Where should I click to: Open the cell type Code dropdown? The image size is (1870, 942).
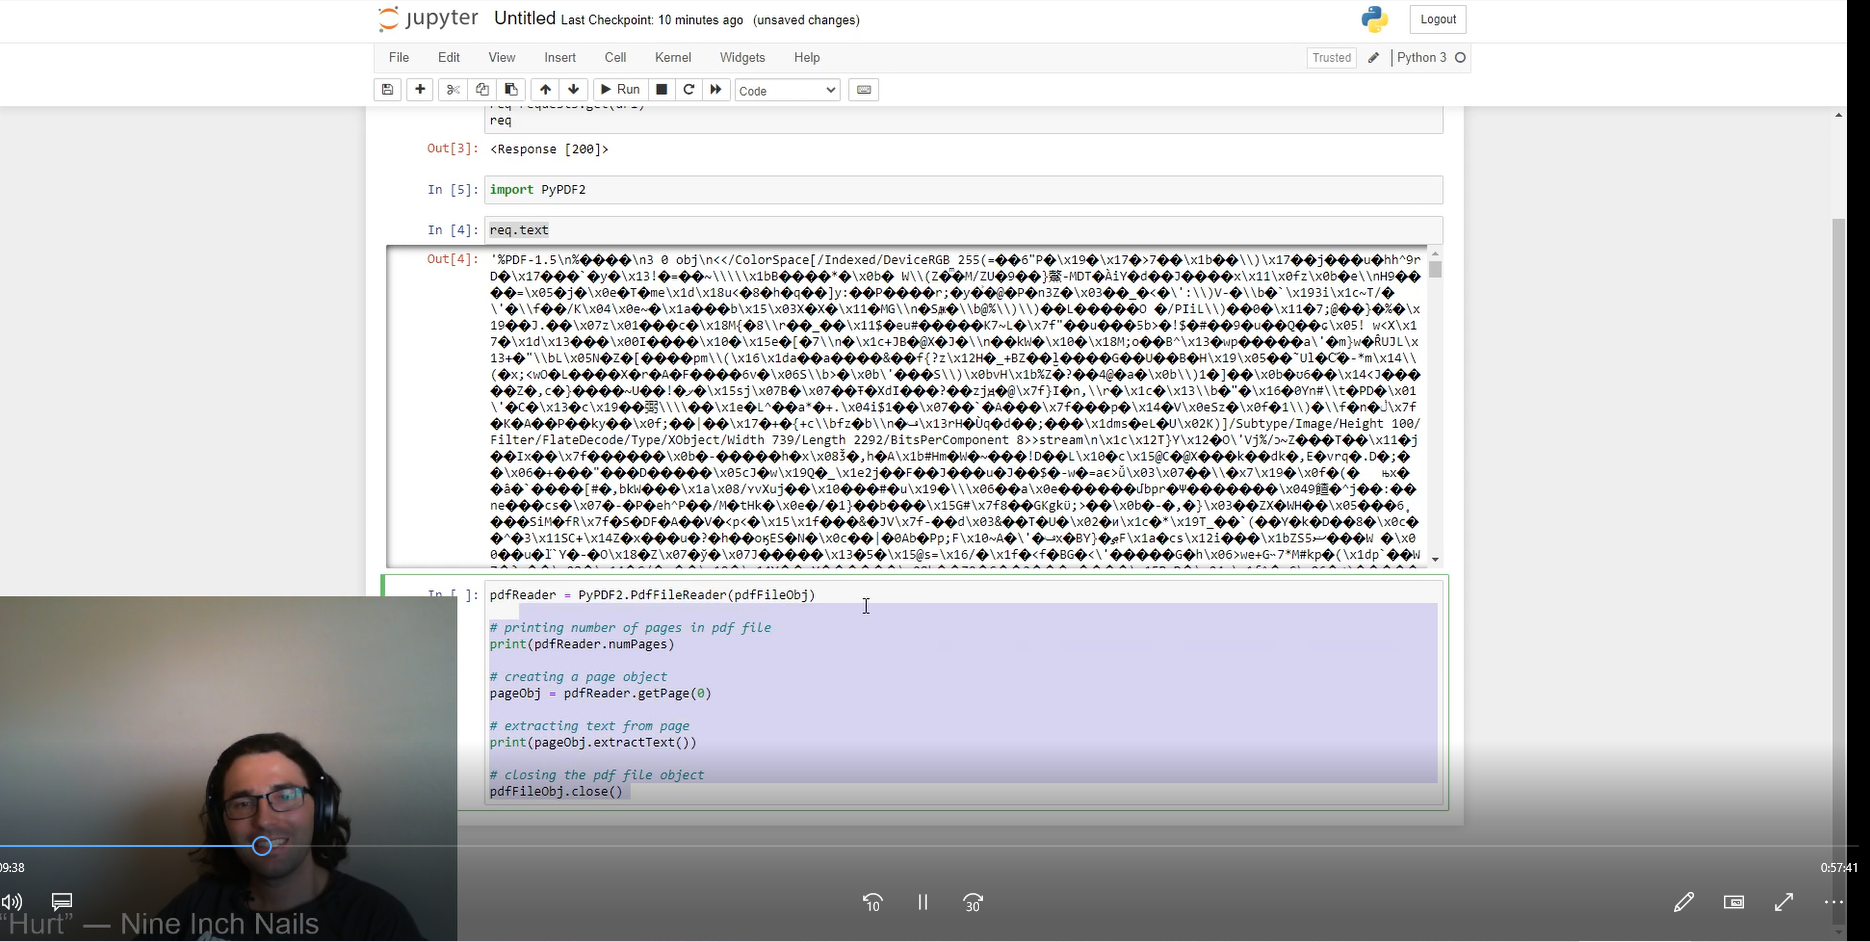(787, 90)
